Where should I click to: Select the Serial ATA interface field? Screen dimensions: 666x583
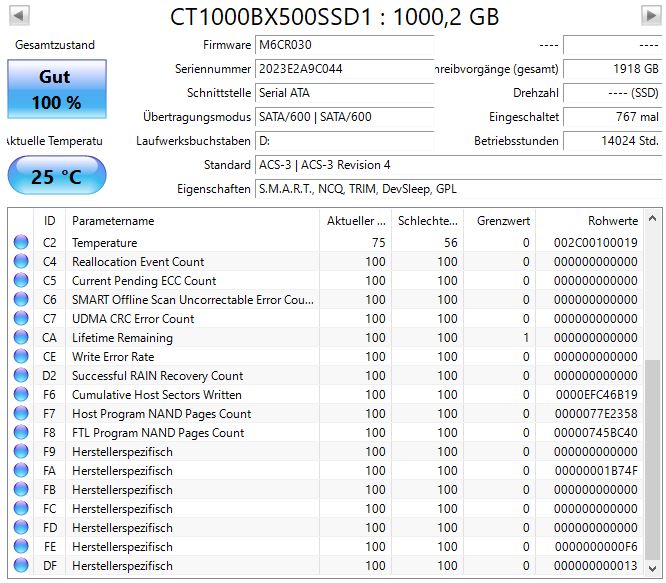coord(344,93)
